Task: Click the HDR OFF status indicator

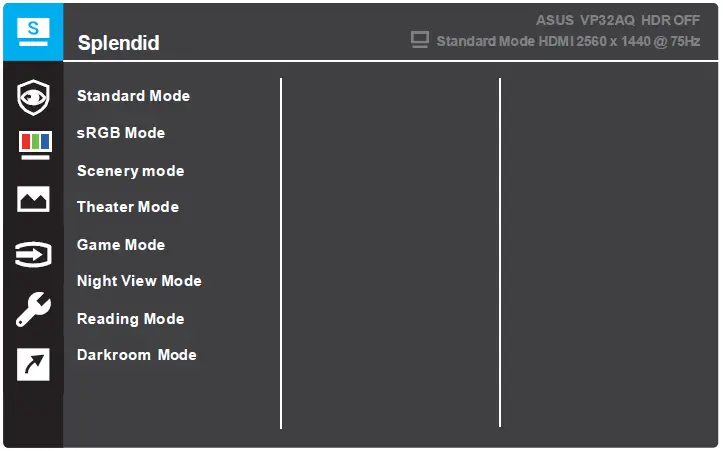Action: 670,20
